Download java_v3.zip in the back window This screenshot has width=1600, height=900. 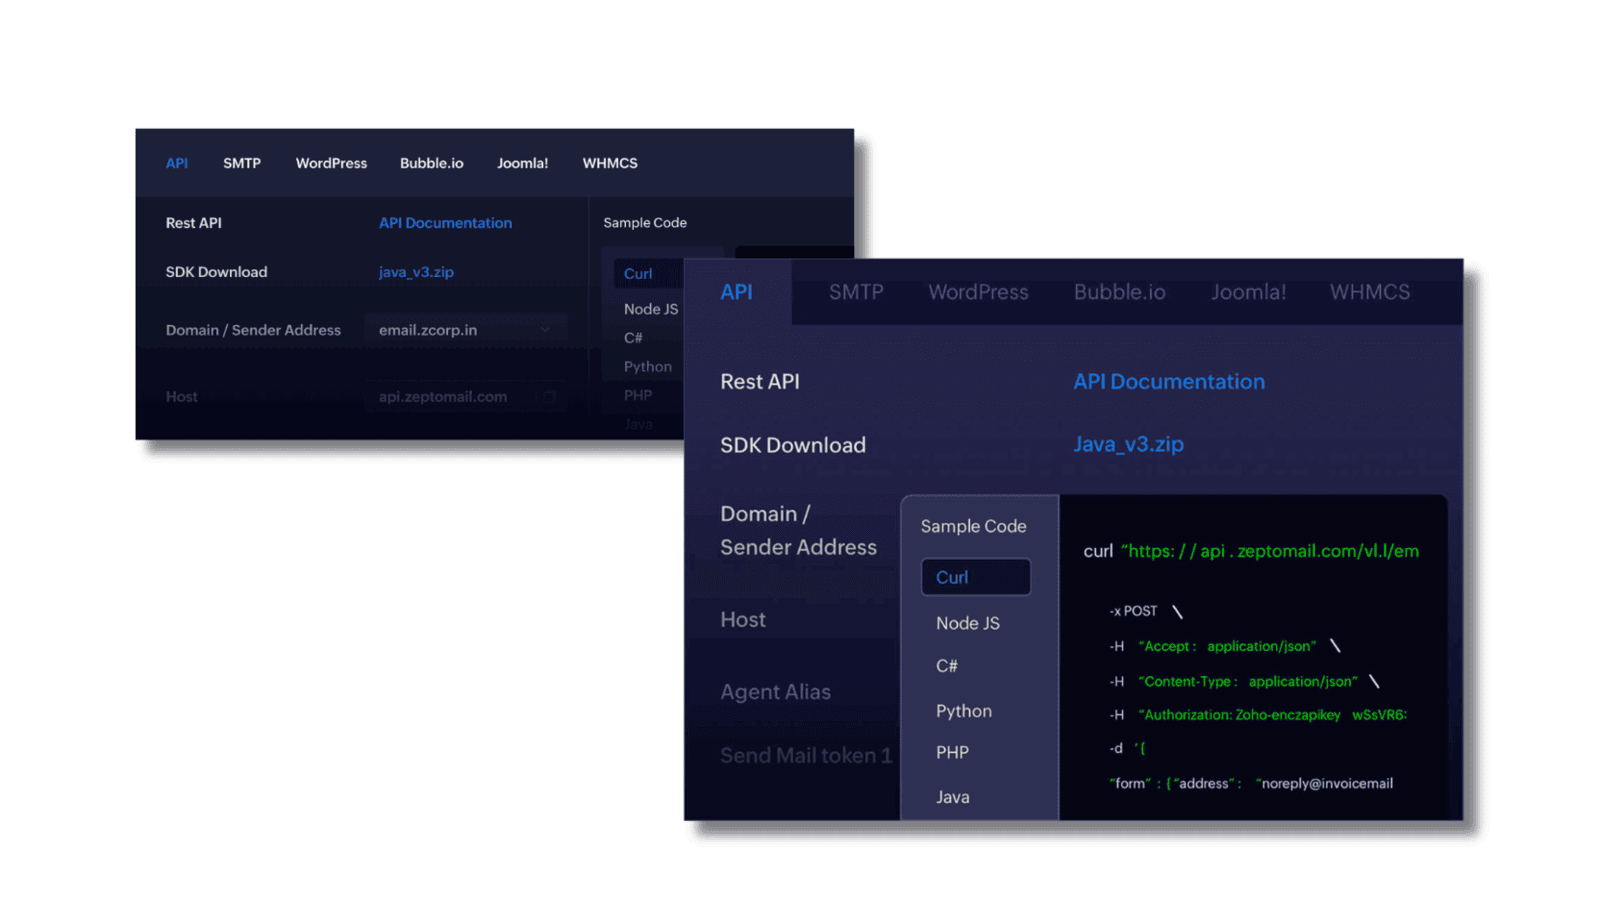pyautogui.click(x=416, y=272)
